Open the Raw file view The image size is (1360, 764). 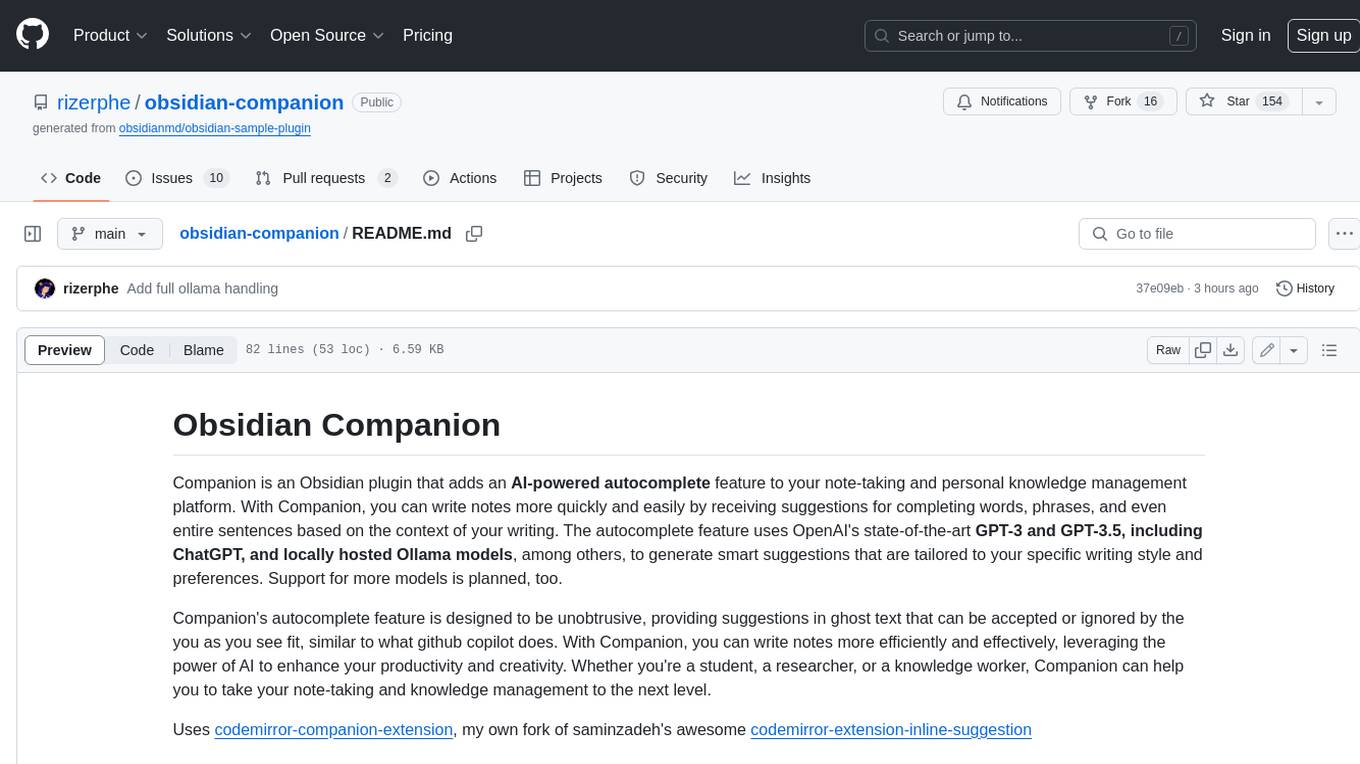coord(1168,350)
